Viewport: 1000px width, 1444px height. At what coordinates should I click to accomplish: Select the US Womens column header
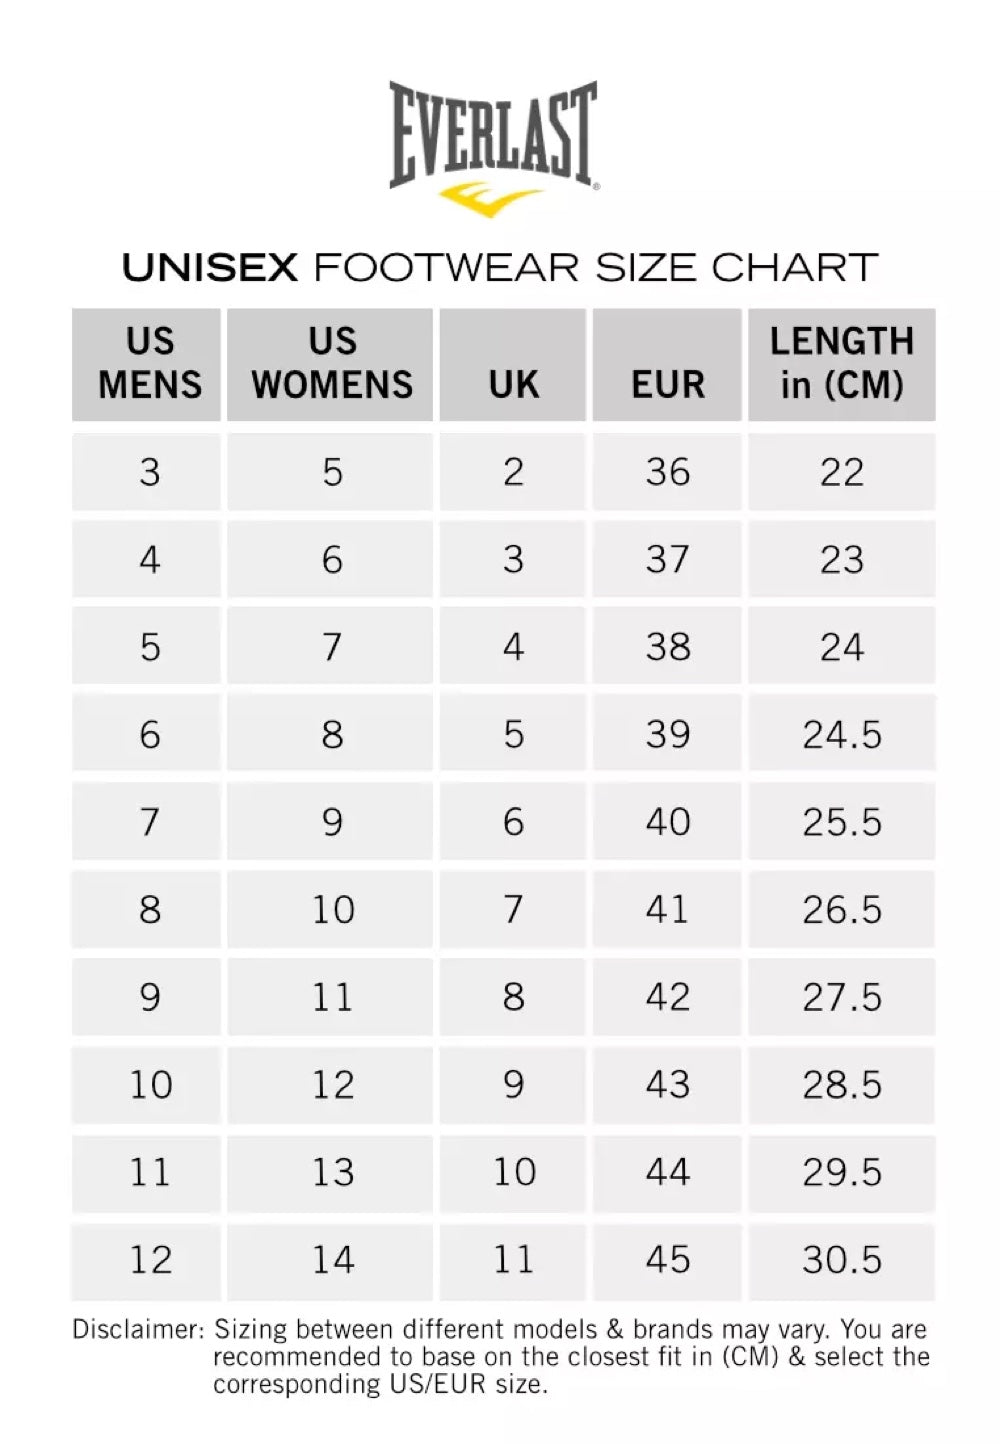tap(332, 363)
